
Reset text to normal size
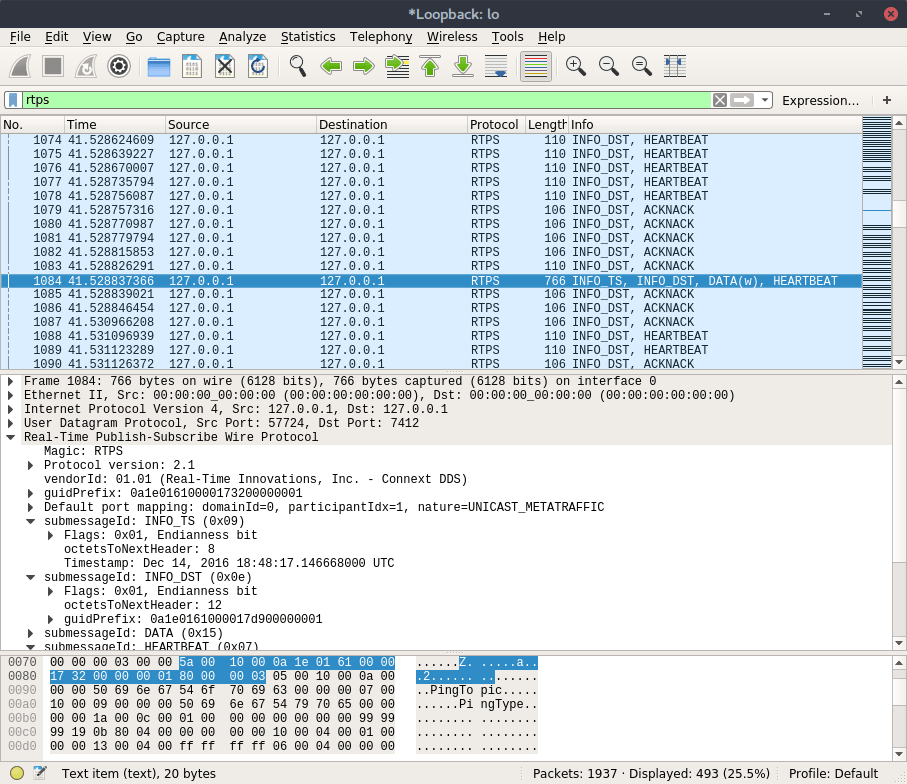(641, 66)
